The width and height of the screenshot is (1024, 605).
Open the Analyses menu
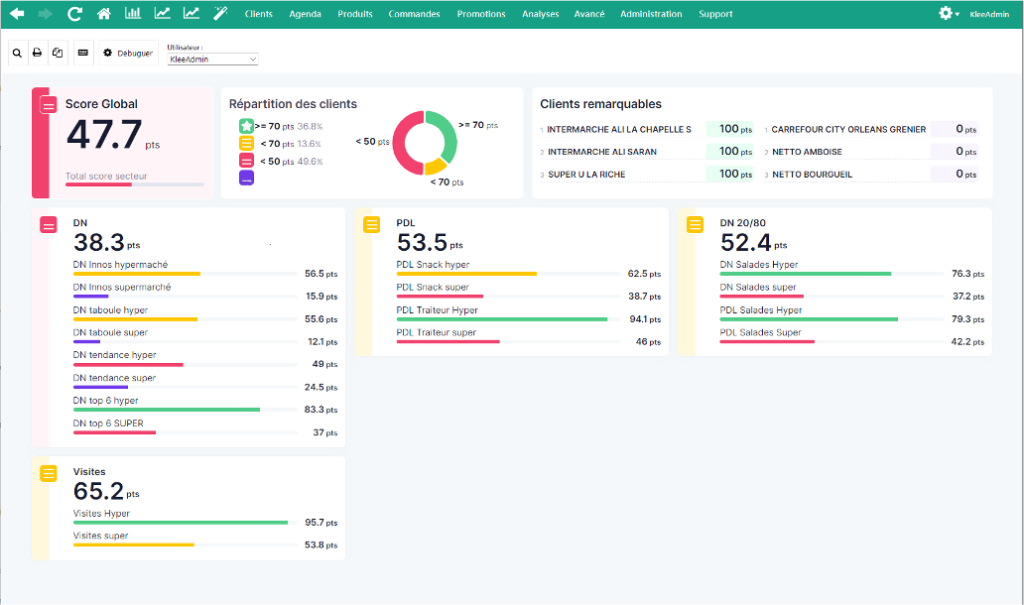(540, 14)
